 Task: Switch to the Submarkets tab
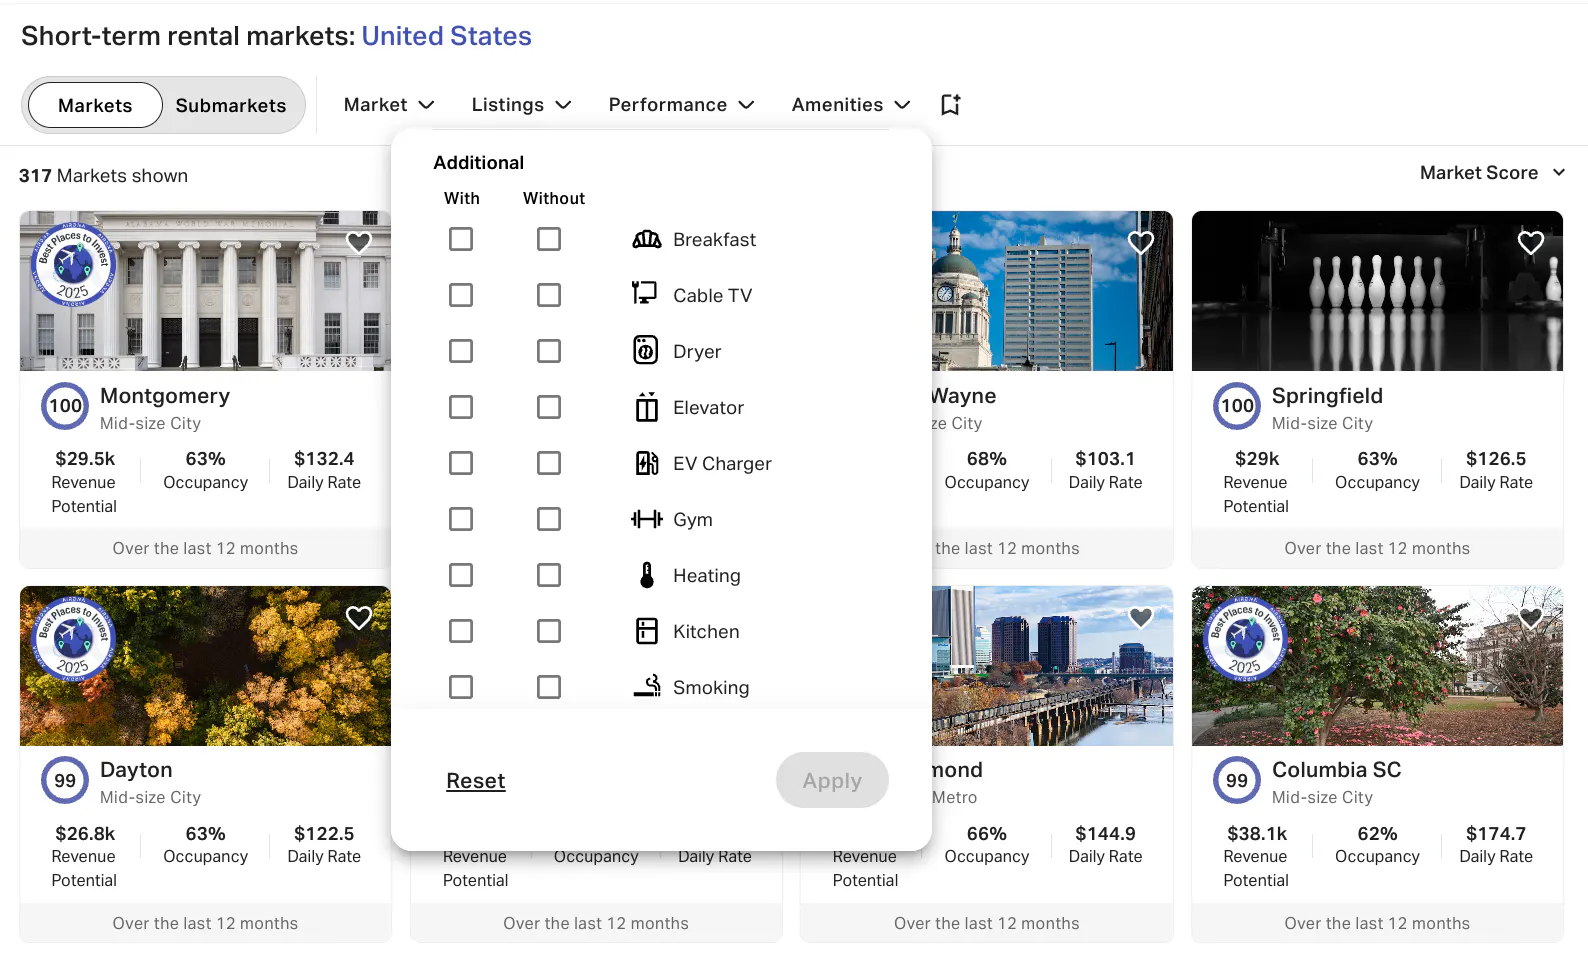coord(231,105)
